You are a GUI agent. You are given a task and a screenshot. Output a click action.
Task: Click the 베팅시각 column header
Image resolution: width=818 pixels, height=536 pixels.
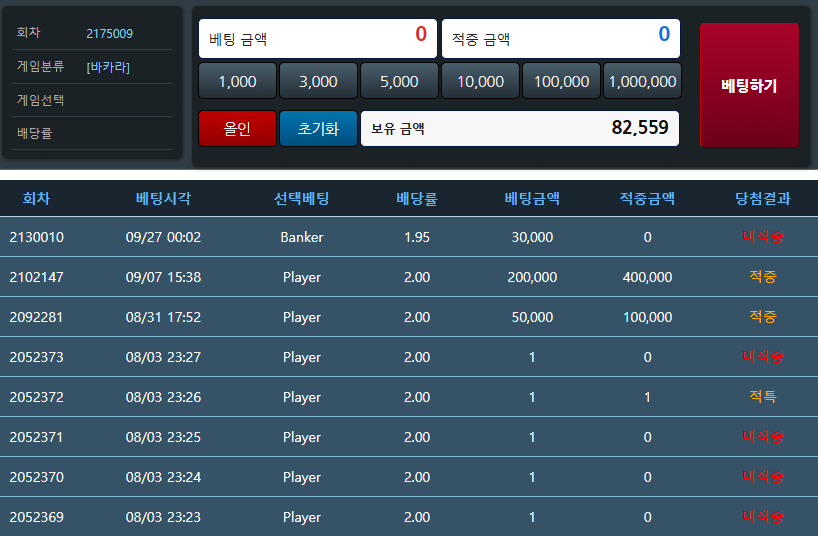pos(163,198)
